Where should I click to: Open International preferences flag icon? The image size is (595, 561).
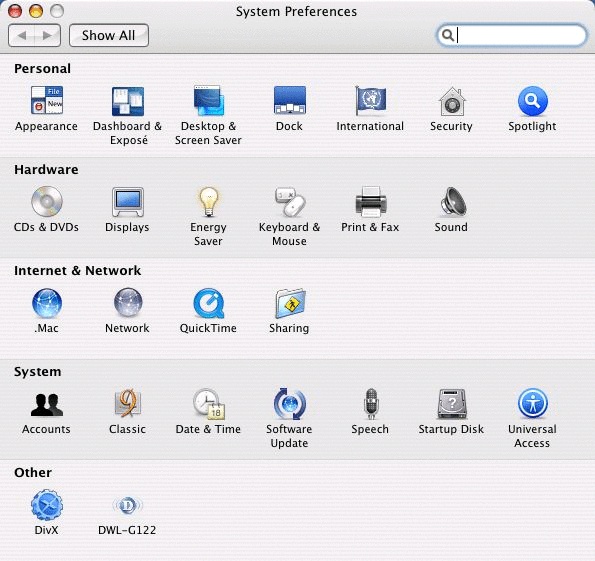pos(370,101)
